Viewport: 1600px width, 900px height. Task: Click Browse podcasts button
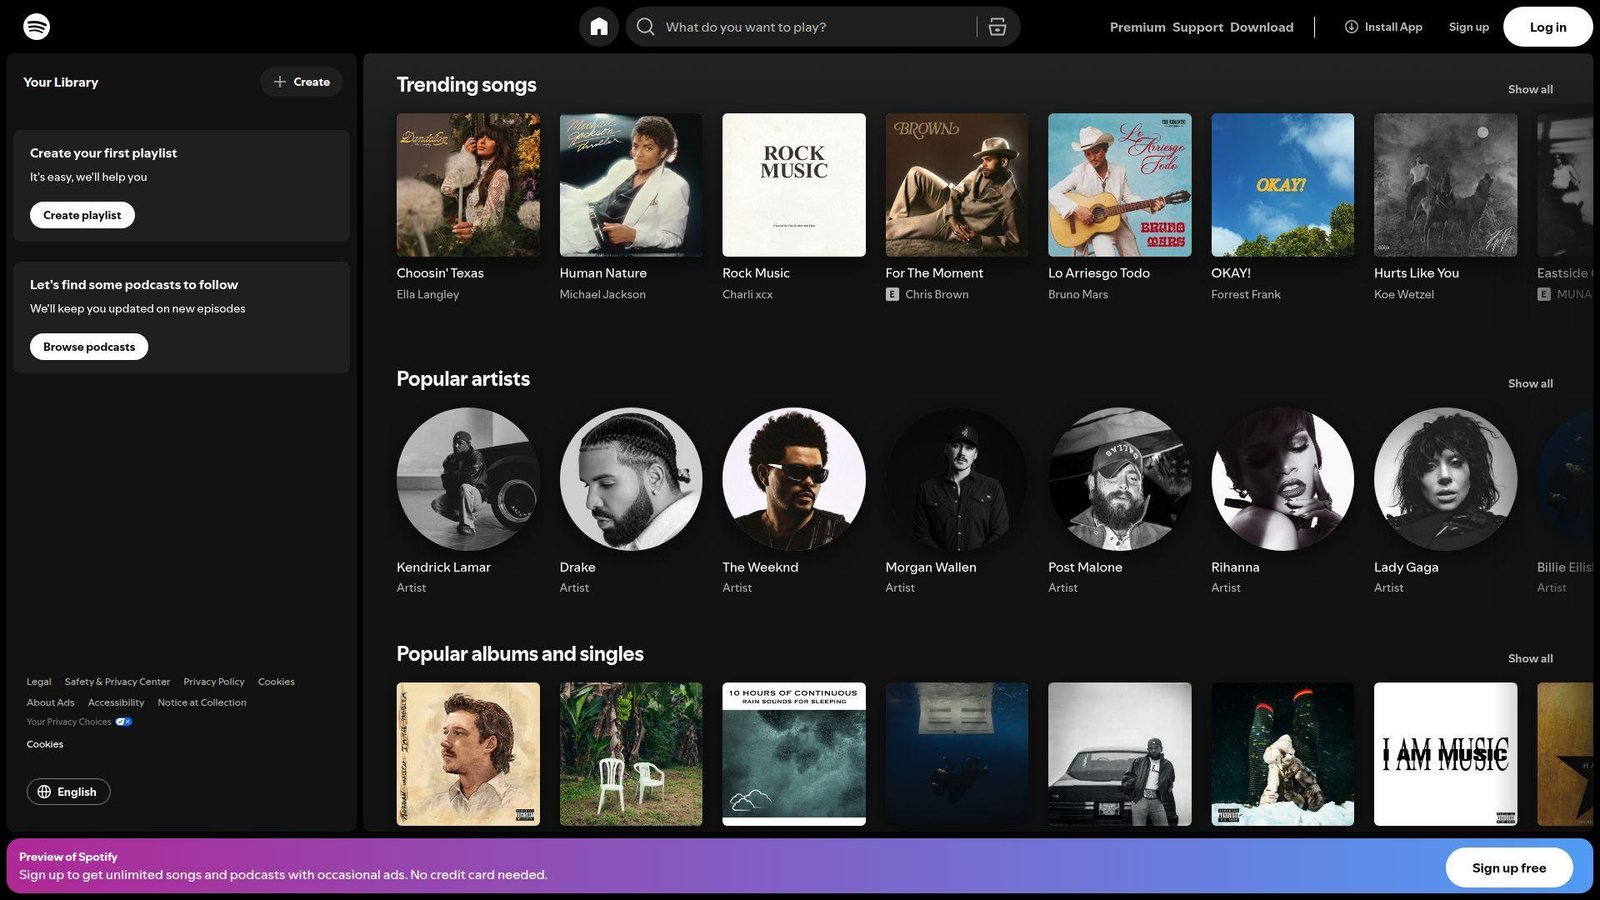click(x=89, y=347)
